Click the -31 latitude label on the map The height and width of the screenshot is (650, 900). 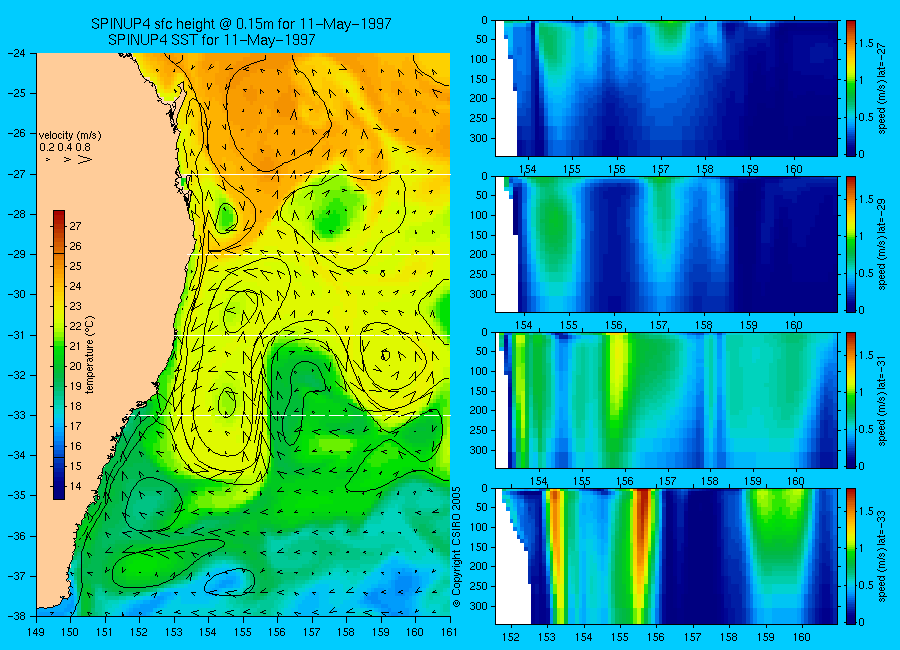[17, 335]
